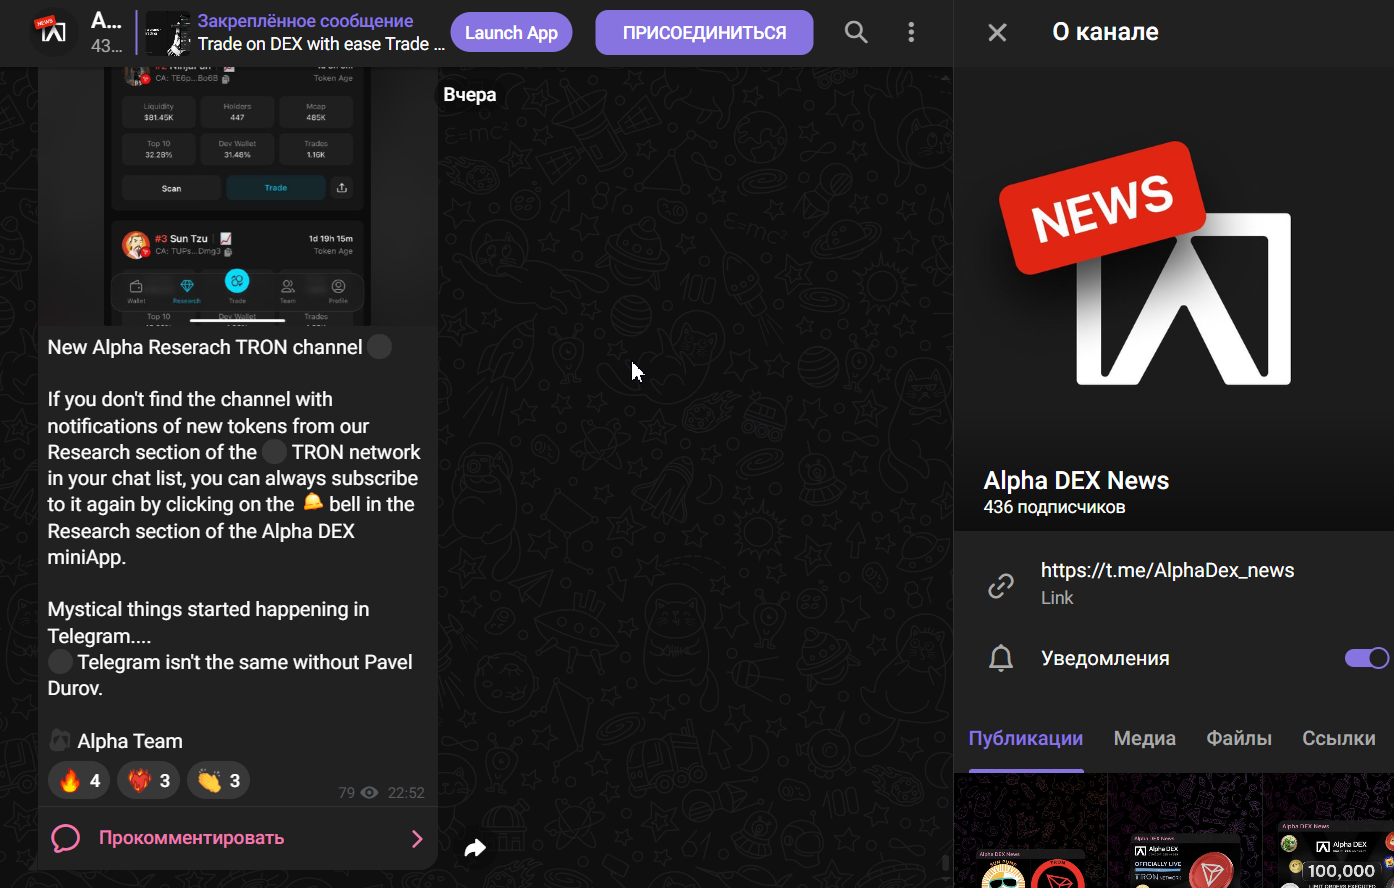1394x888 pixels.
Task: Click the bell notifications icon
Action: (x=1001, y=658)
